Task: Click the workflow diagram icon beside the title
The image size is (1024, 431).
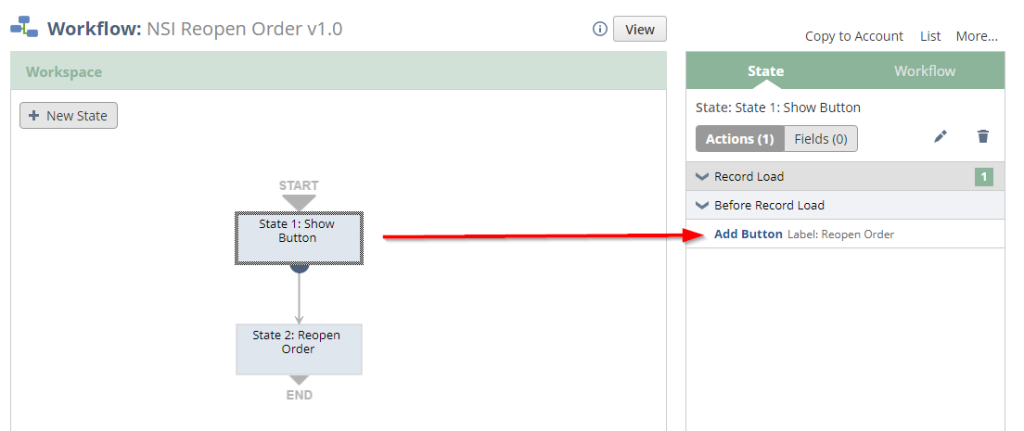Action: tap(24, 27)
